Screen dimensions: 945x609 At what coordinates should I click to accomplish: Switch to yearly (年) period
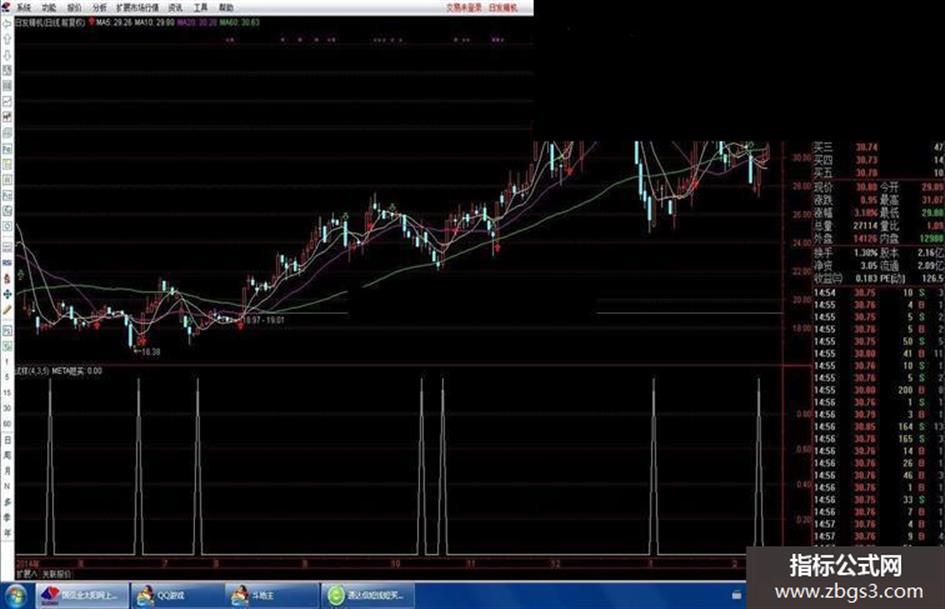click(7, 533)
